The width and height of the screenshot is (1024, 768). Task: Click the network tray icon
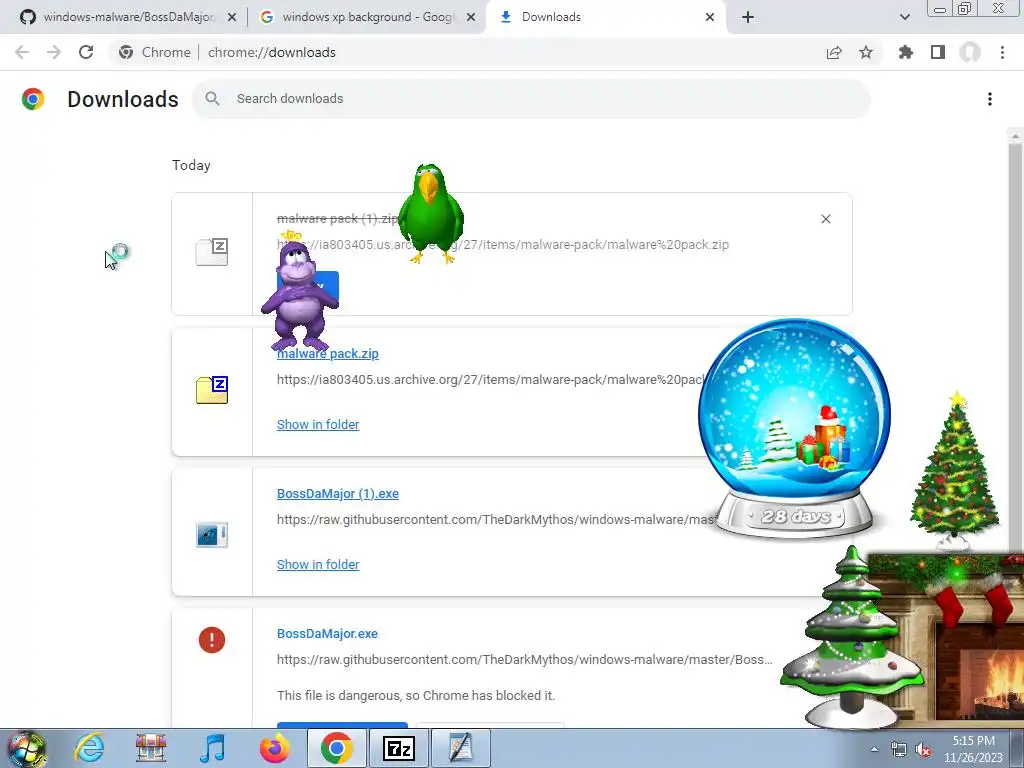(899, 750)
